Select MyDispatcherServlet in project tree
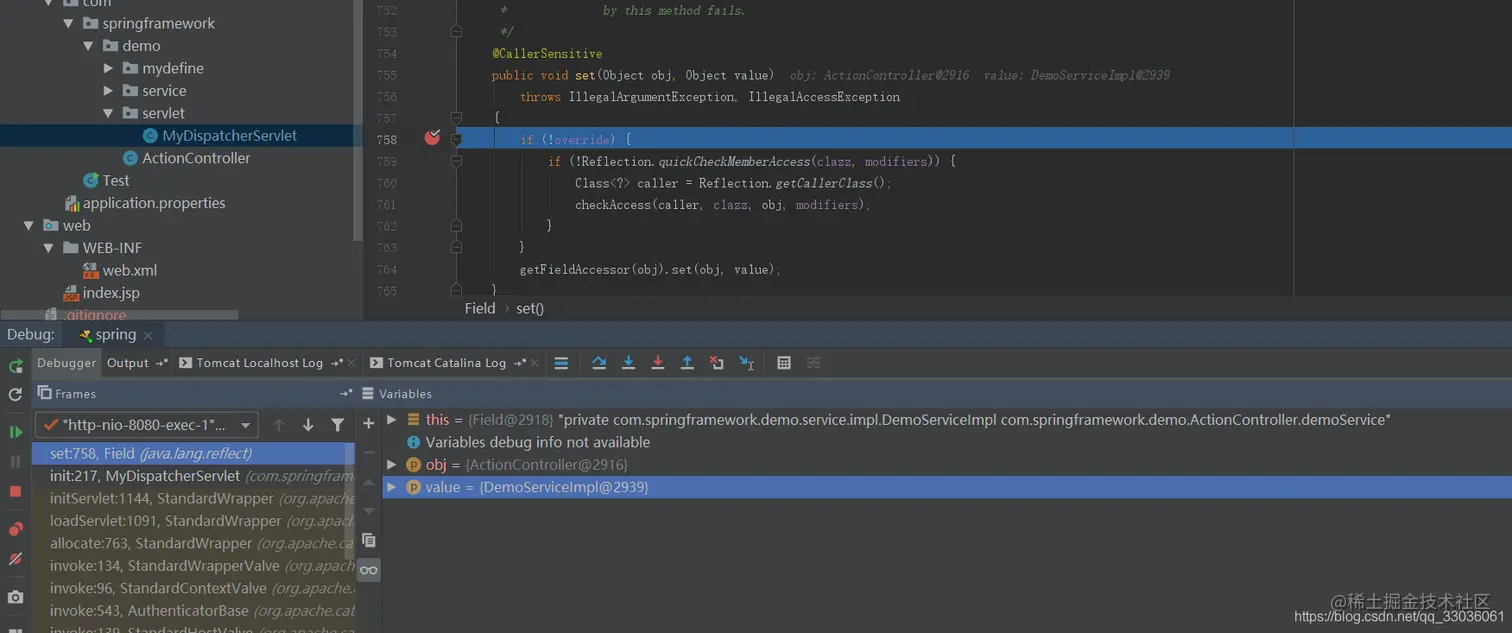1512x633 pixels. pyautogui.click(x=229, y=136)
